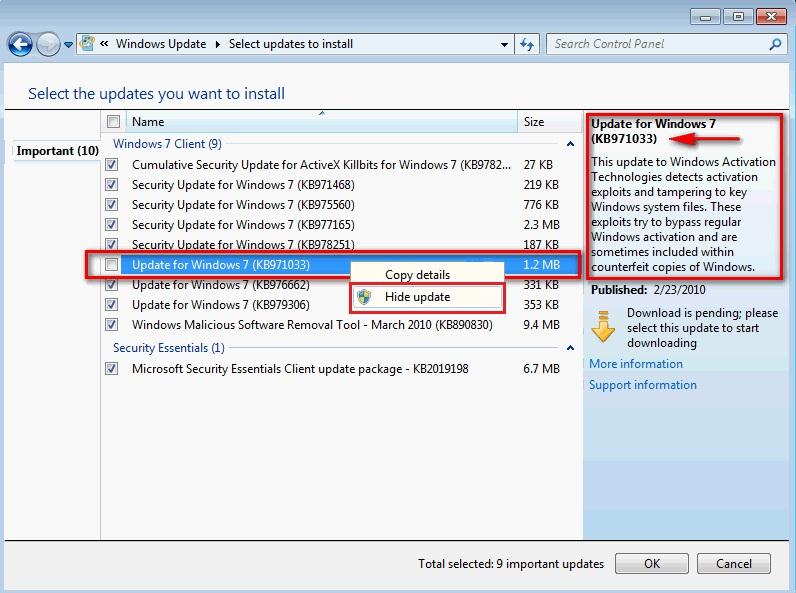Open the recent pages dropdown arrow
The image size is (796, 593).
tap(69, 45)
